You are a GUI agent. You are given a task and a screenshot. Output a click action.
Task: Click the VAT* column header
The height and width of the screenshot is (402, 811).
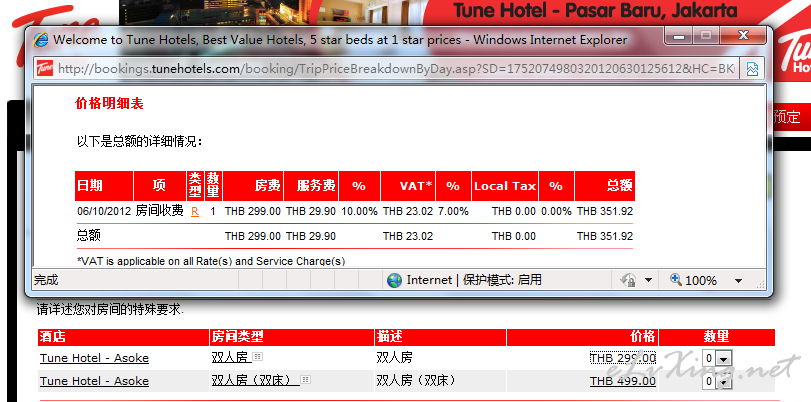408,186
